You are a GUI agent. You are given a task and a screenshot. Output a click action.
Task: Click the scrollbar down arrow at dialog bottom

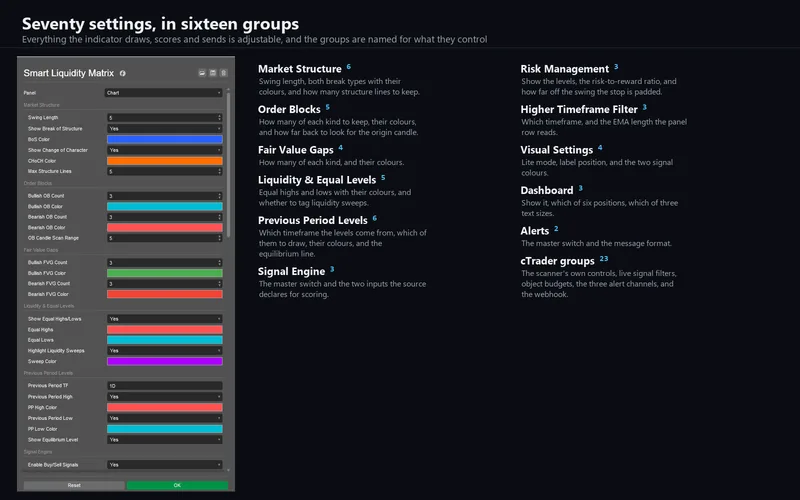tap(228, 470)
